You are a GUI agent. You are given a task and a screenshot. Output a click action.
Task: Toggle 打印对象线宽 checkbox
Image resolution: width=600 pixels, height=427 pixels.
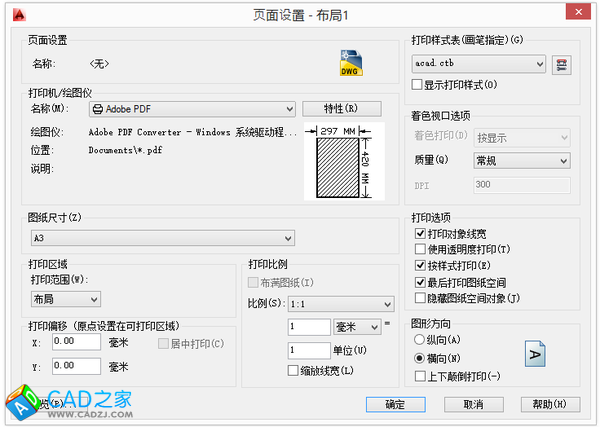tap(420, 233)
